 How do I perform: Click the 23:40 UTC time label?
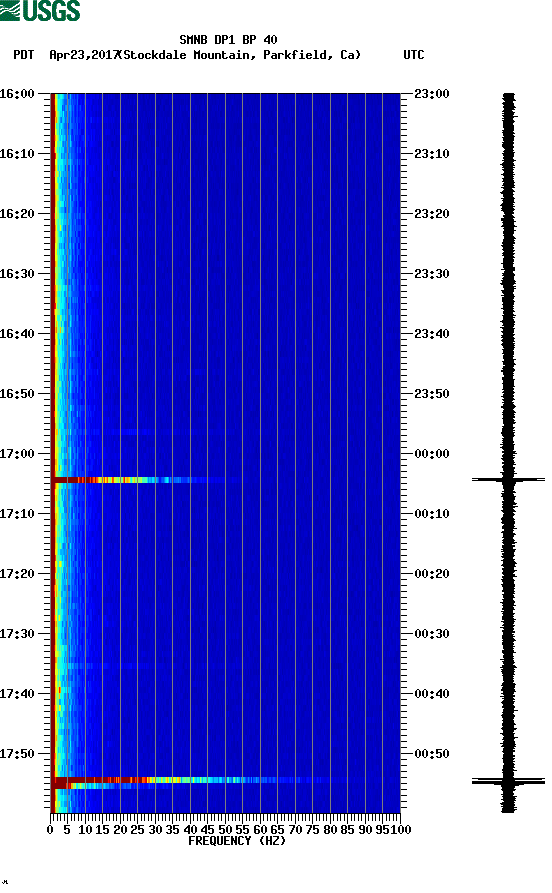(x=432, y=334)
